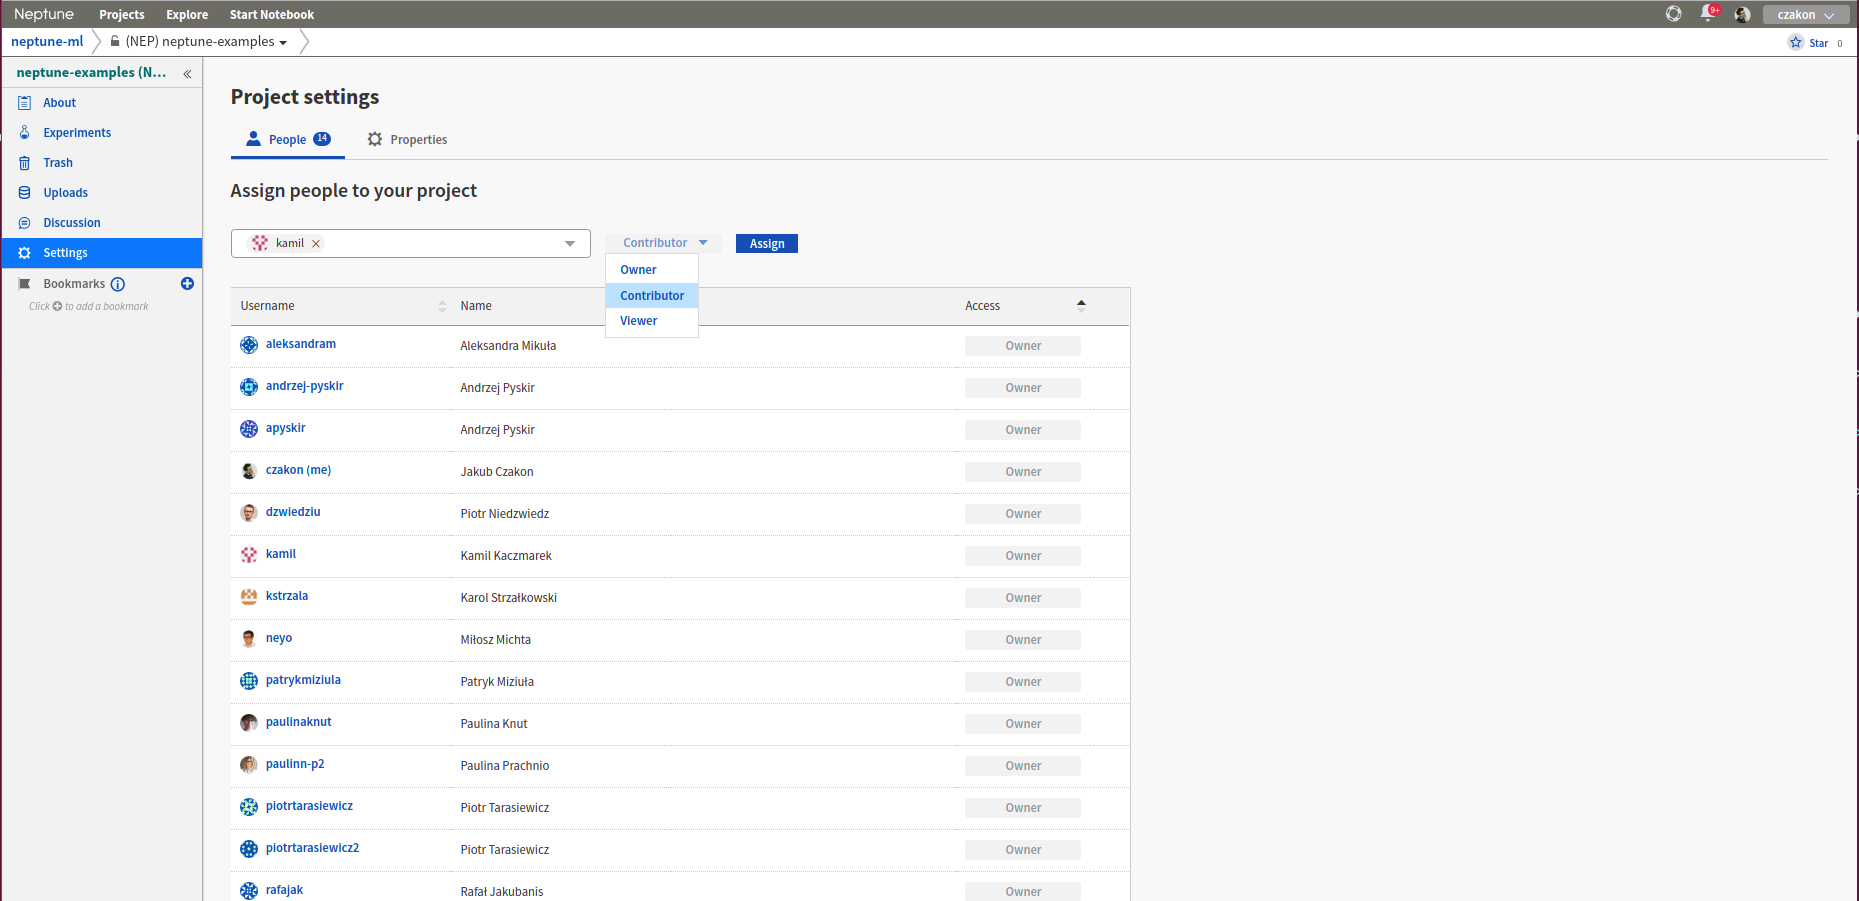Open the paulinn-p2 profile link
Viewport: 1859px width, 901px height.
coord(295,764)
